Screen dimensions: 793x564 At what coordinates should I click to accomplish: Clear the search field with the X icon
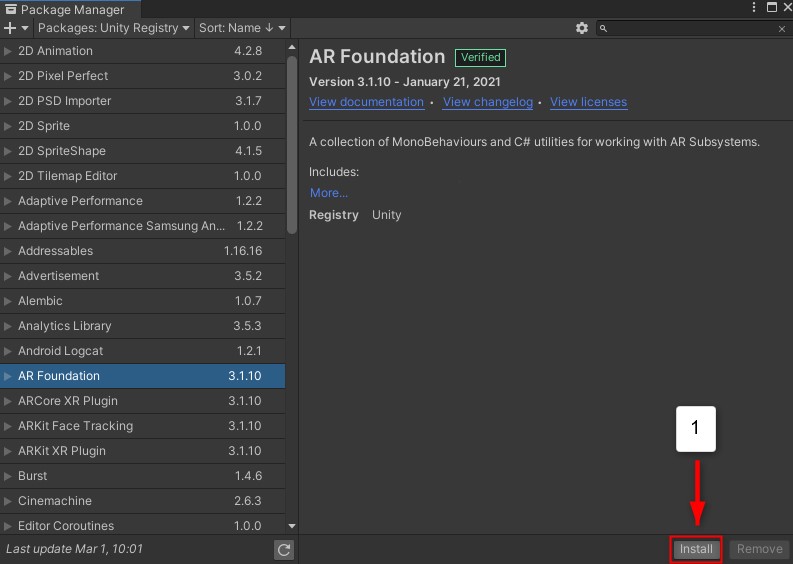tap(781, 29)
